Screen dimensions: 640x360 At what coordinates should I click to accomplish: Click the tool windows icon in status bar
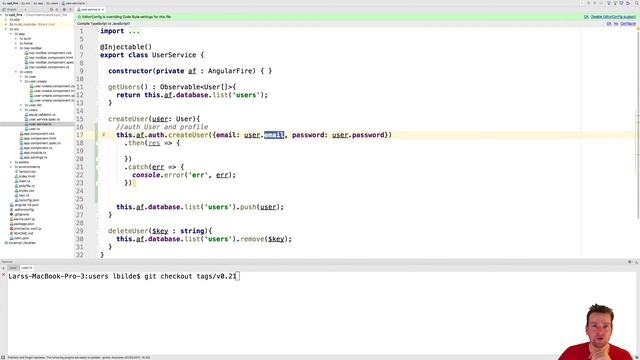tap(3, 358)
